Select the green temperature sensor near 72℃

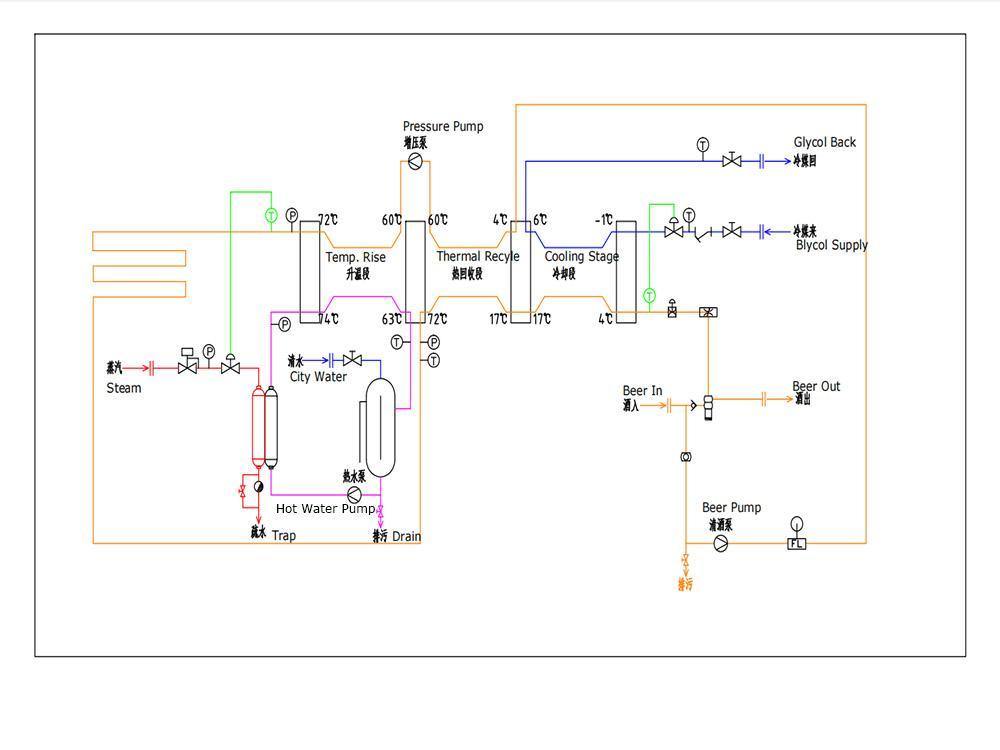pos(271,215)
